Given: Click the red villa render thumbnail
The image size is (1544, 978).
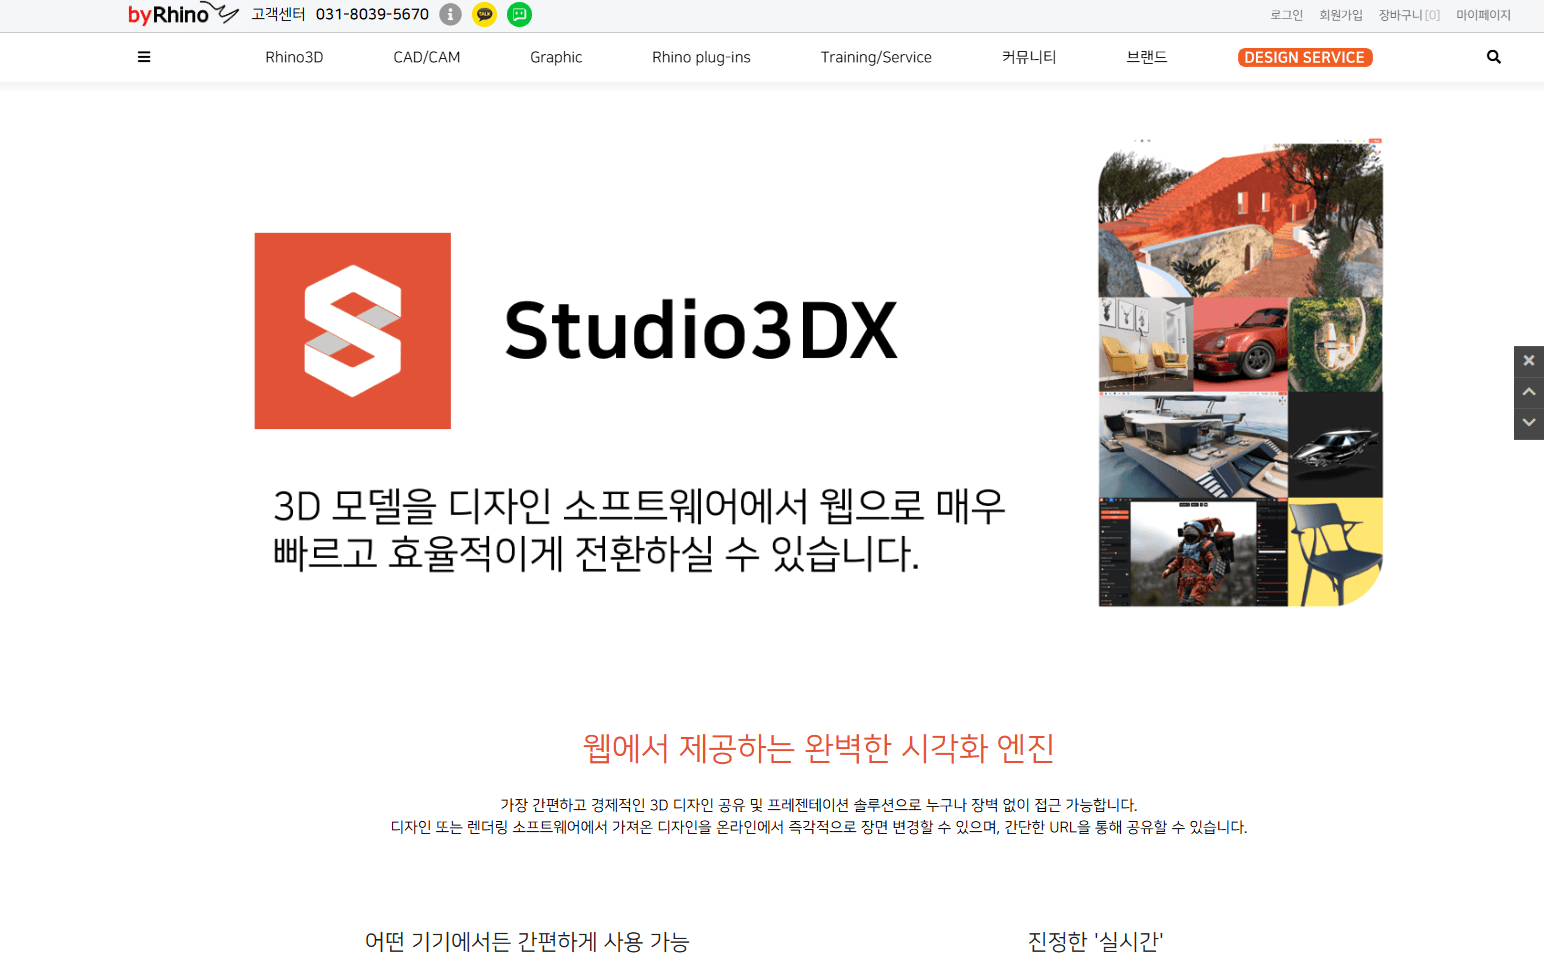Looking at the screenshot, I should point(1240,218).
